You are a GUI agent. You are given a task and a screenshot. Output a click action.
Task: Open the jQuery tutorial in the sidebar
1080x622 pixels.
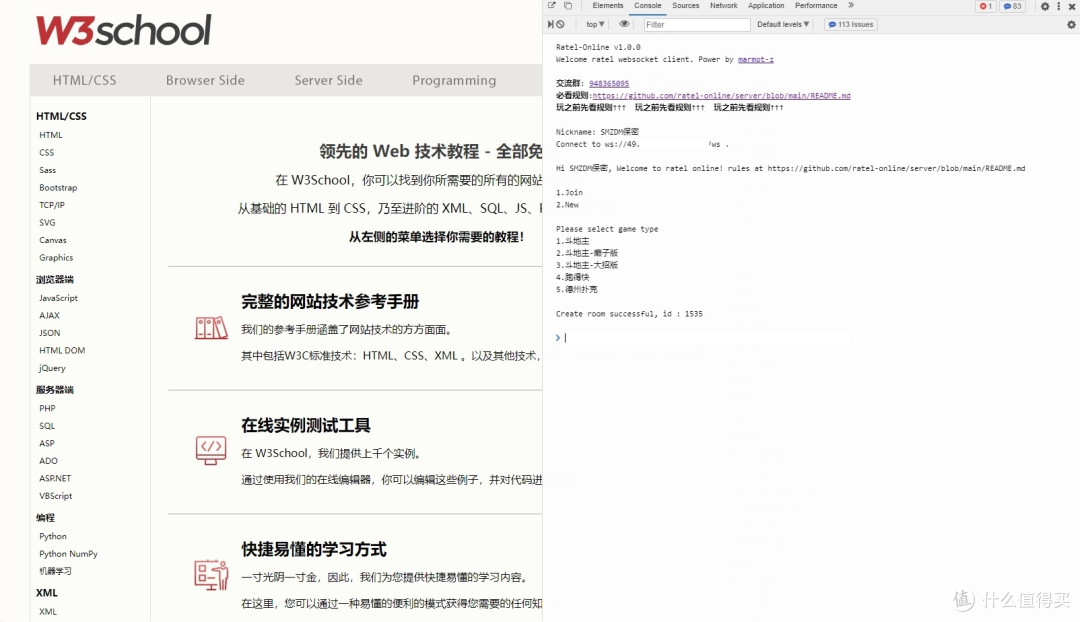click(52, 369)
